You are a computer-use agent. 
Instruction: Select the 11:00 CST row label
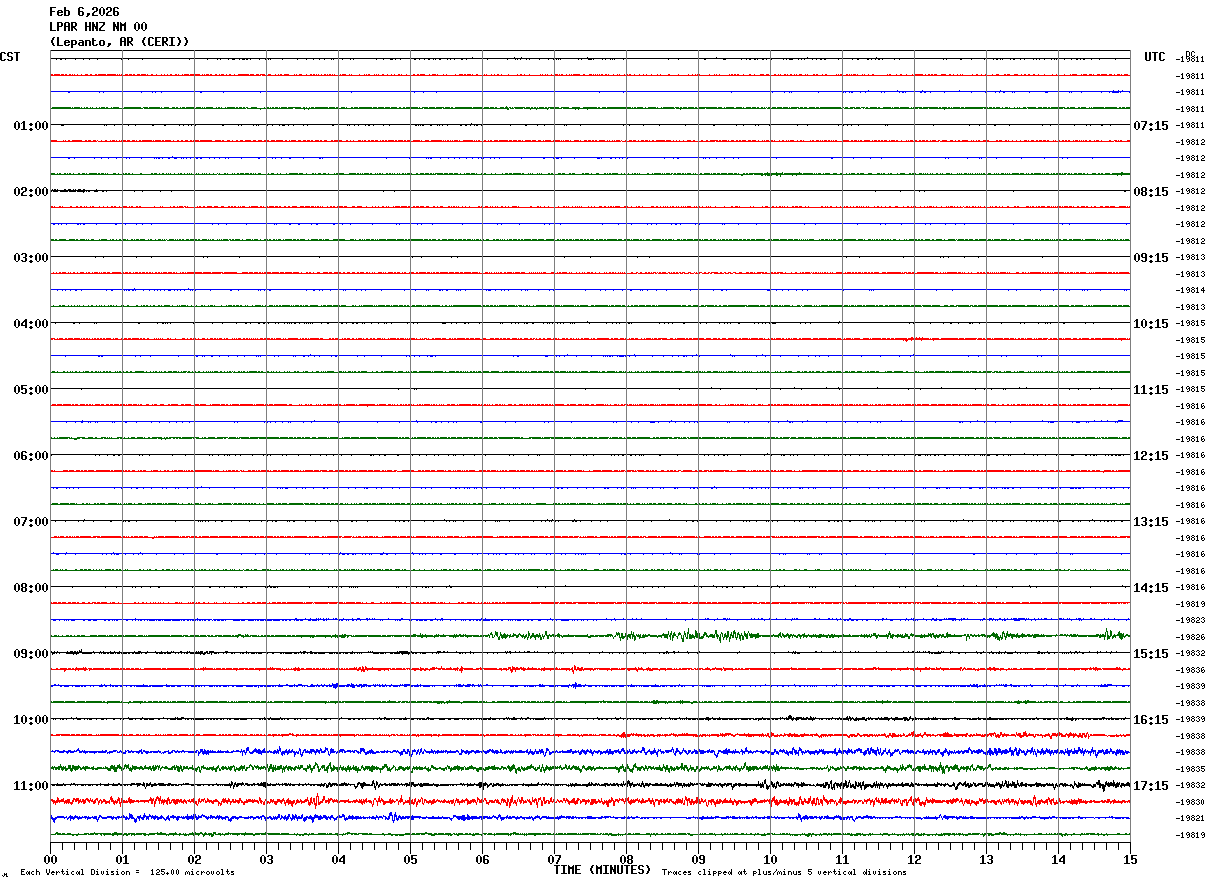coord(30,786)
